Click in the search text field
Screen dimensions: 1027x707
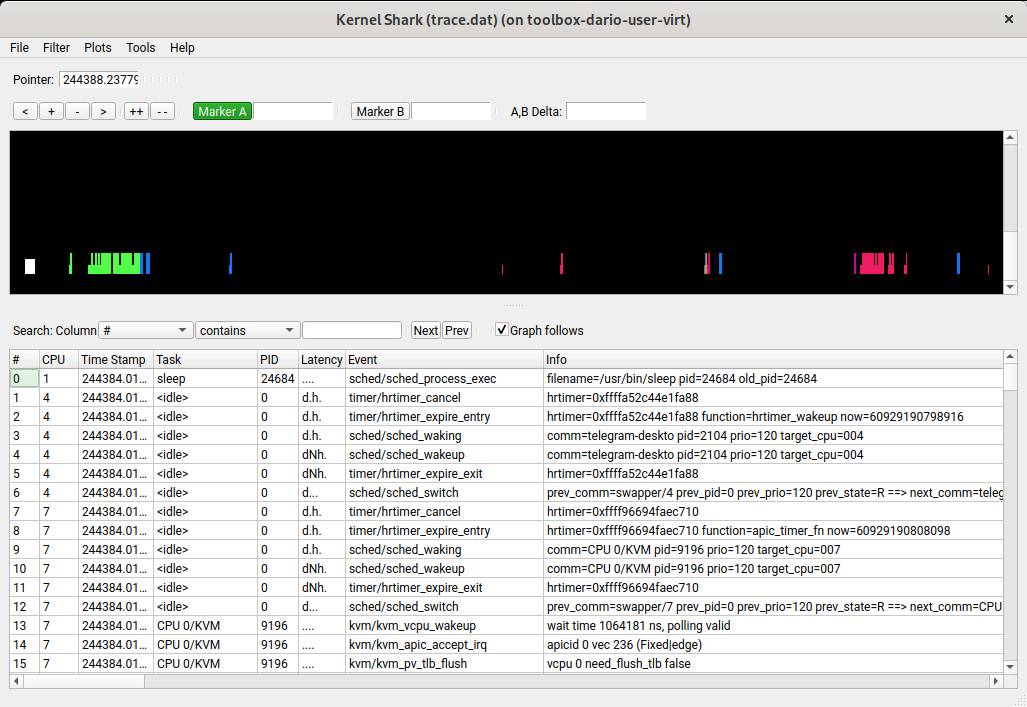[351, 330]
